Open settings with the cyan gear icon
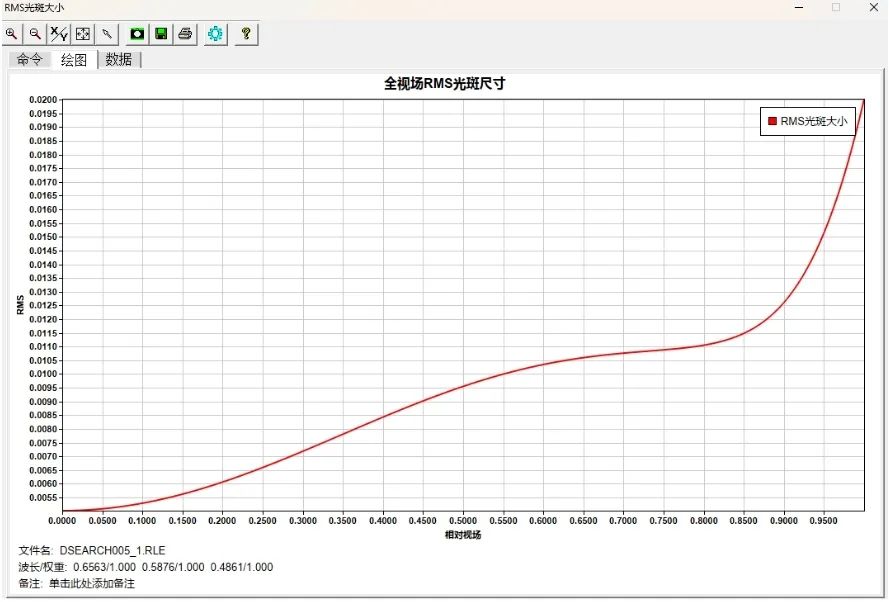Screen dimensions: 889x602 click(x=215, y=34)
